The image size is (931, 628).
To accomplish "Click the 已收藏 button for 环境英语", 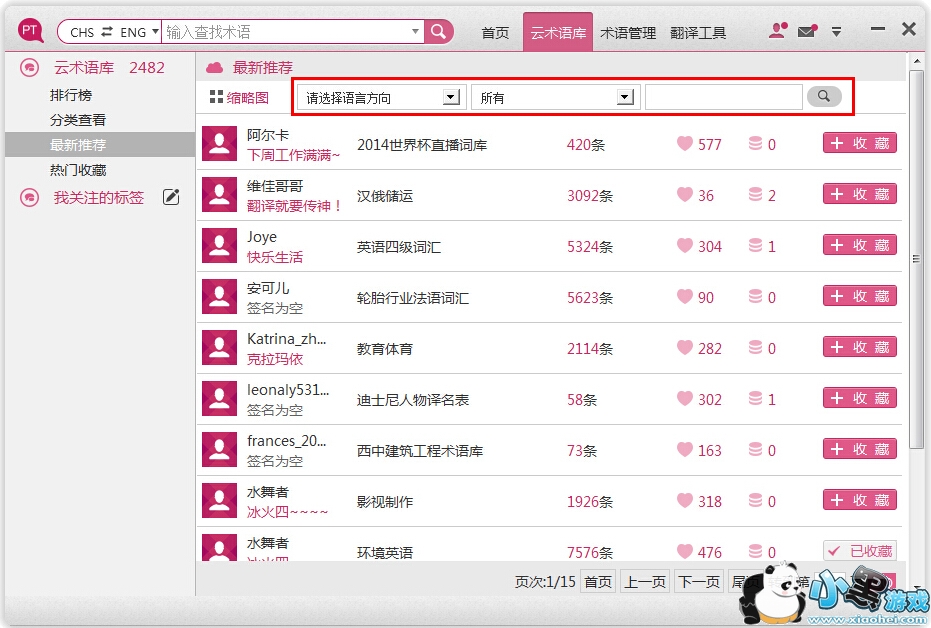I will (859, 551).
